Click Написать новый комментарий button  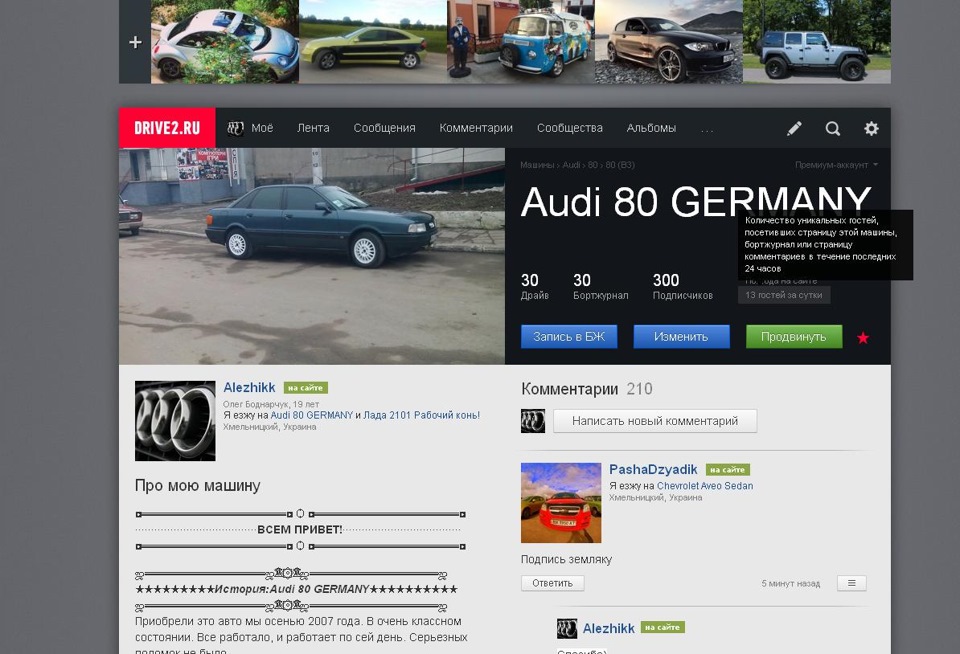655,421
